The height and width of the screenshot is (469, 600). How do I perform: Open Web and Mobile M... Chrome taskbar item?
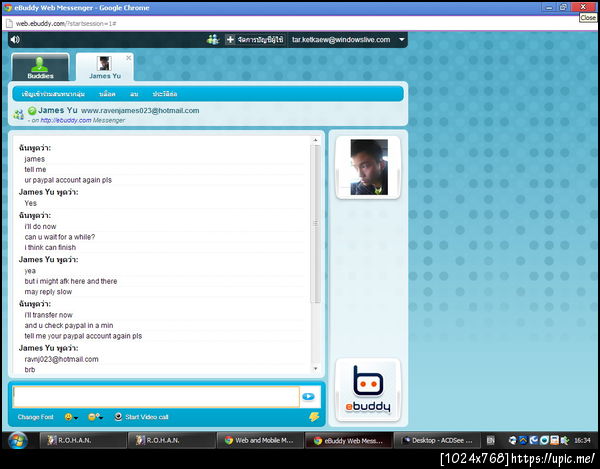[260, 440]
